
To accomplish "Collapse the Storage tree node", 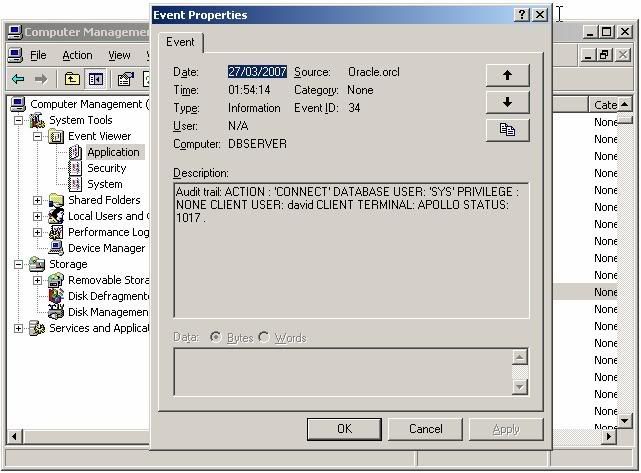I will [19, 264].
